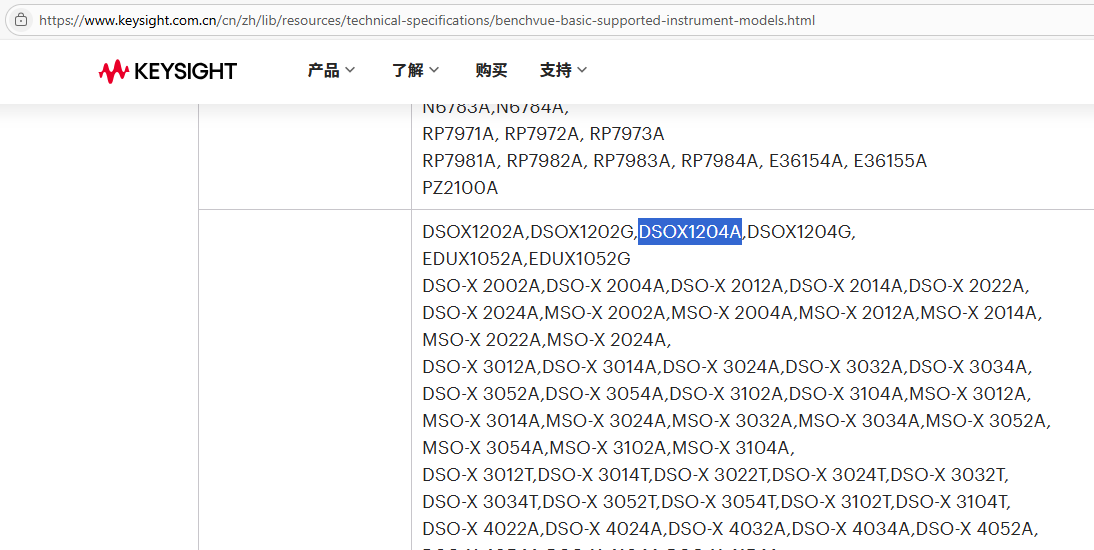Screen dimensions: 1094x550
Task: Click the RP7972A model text
Action: coord(544,133)
